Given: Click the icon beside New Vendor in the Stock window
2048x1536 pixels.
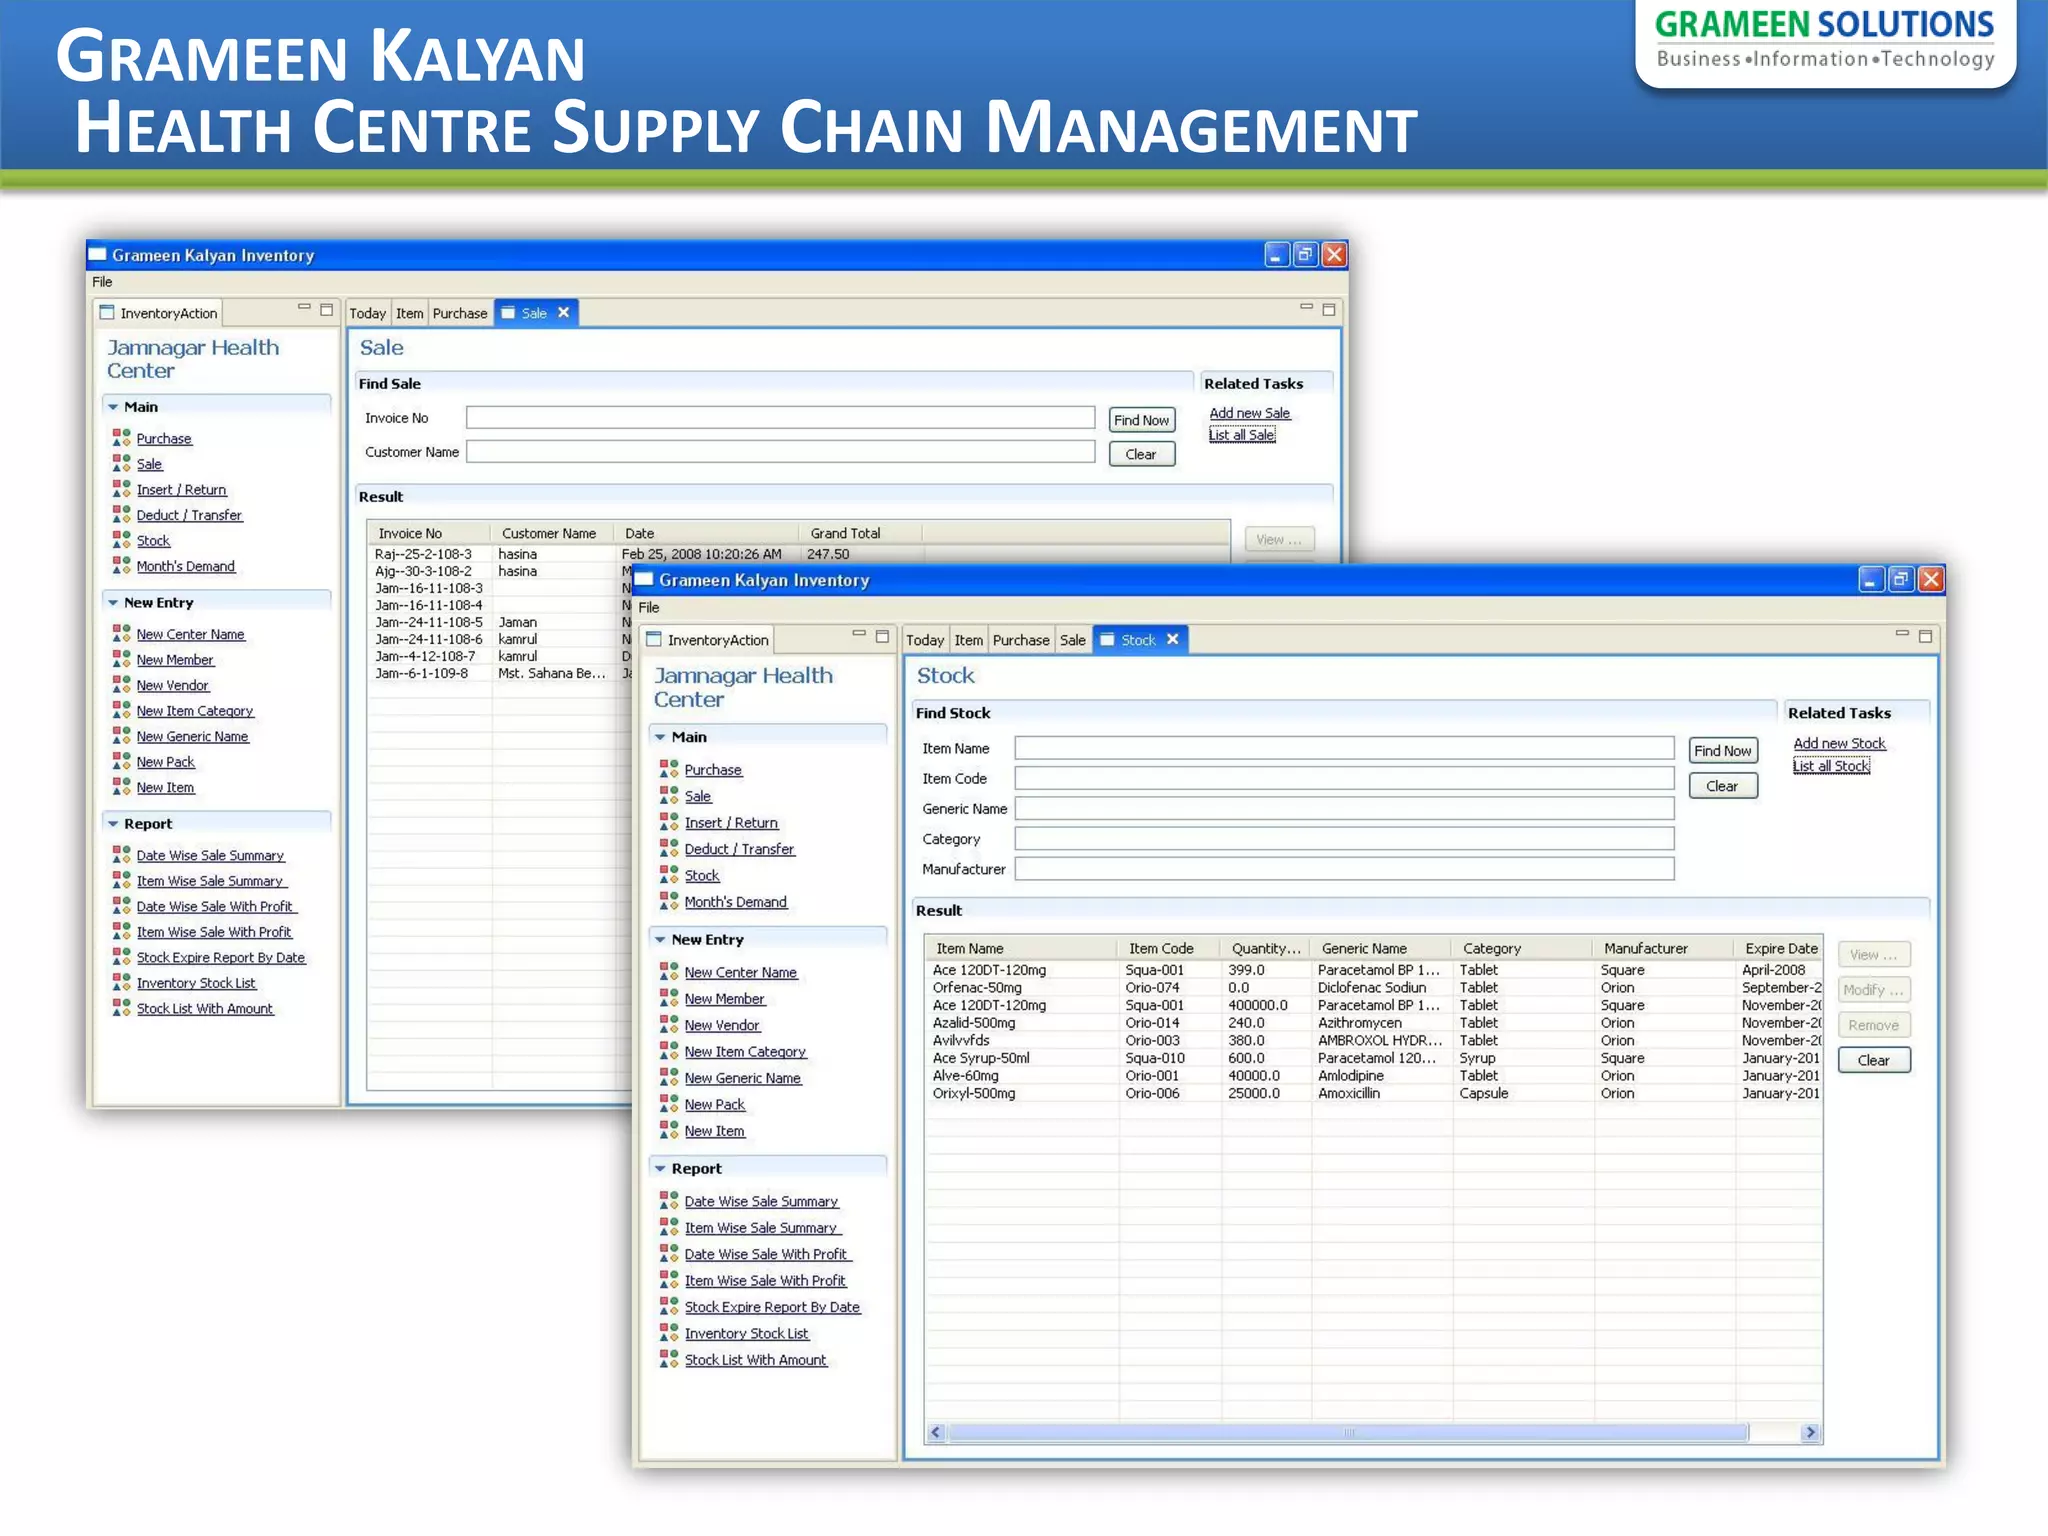Looking at the screenshot, I should pos(669,1023).
